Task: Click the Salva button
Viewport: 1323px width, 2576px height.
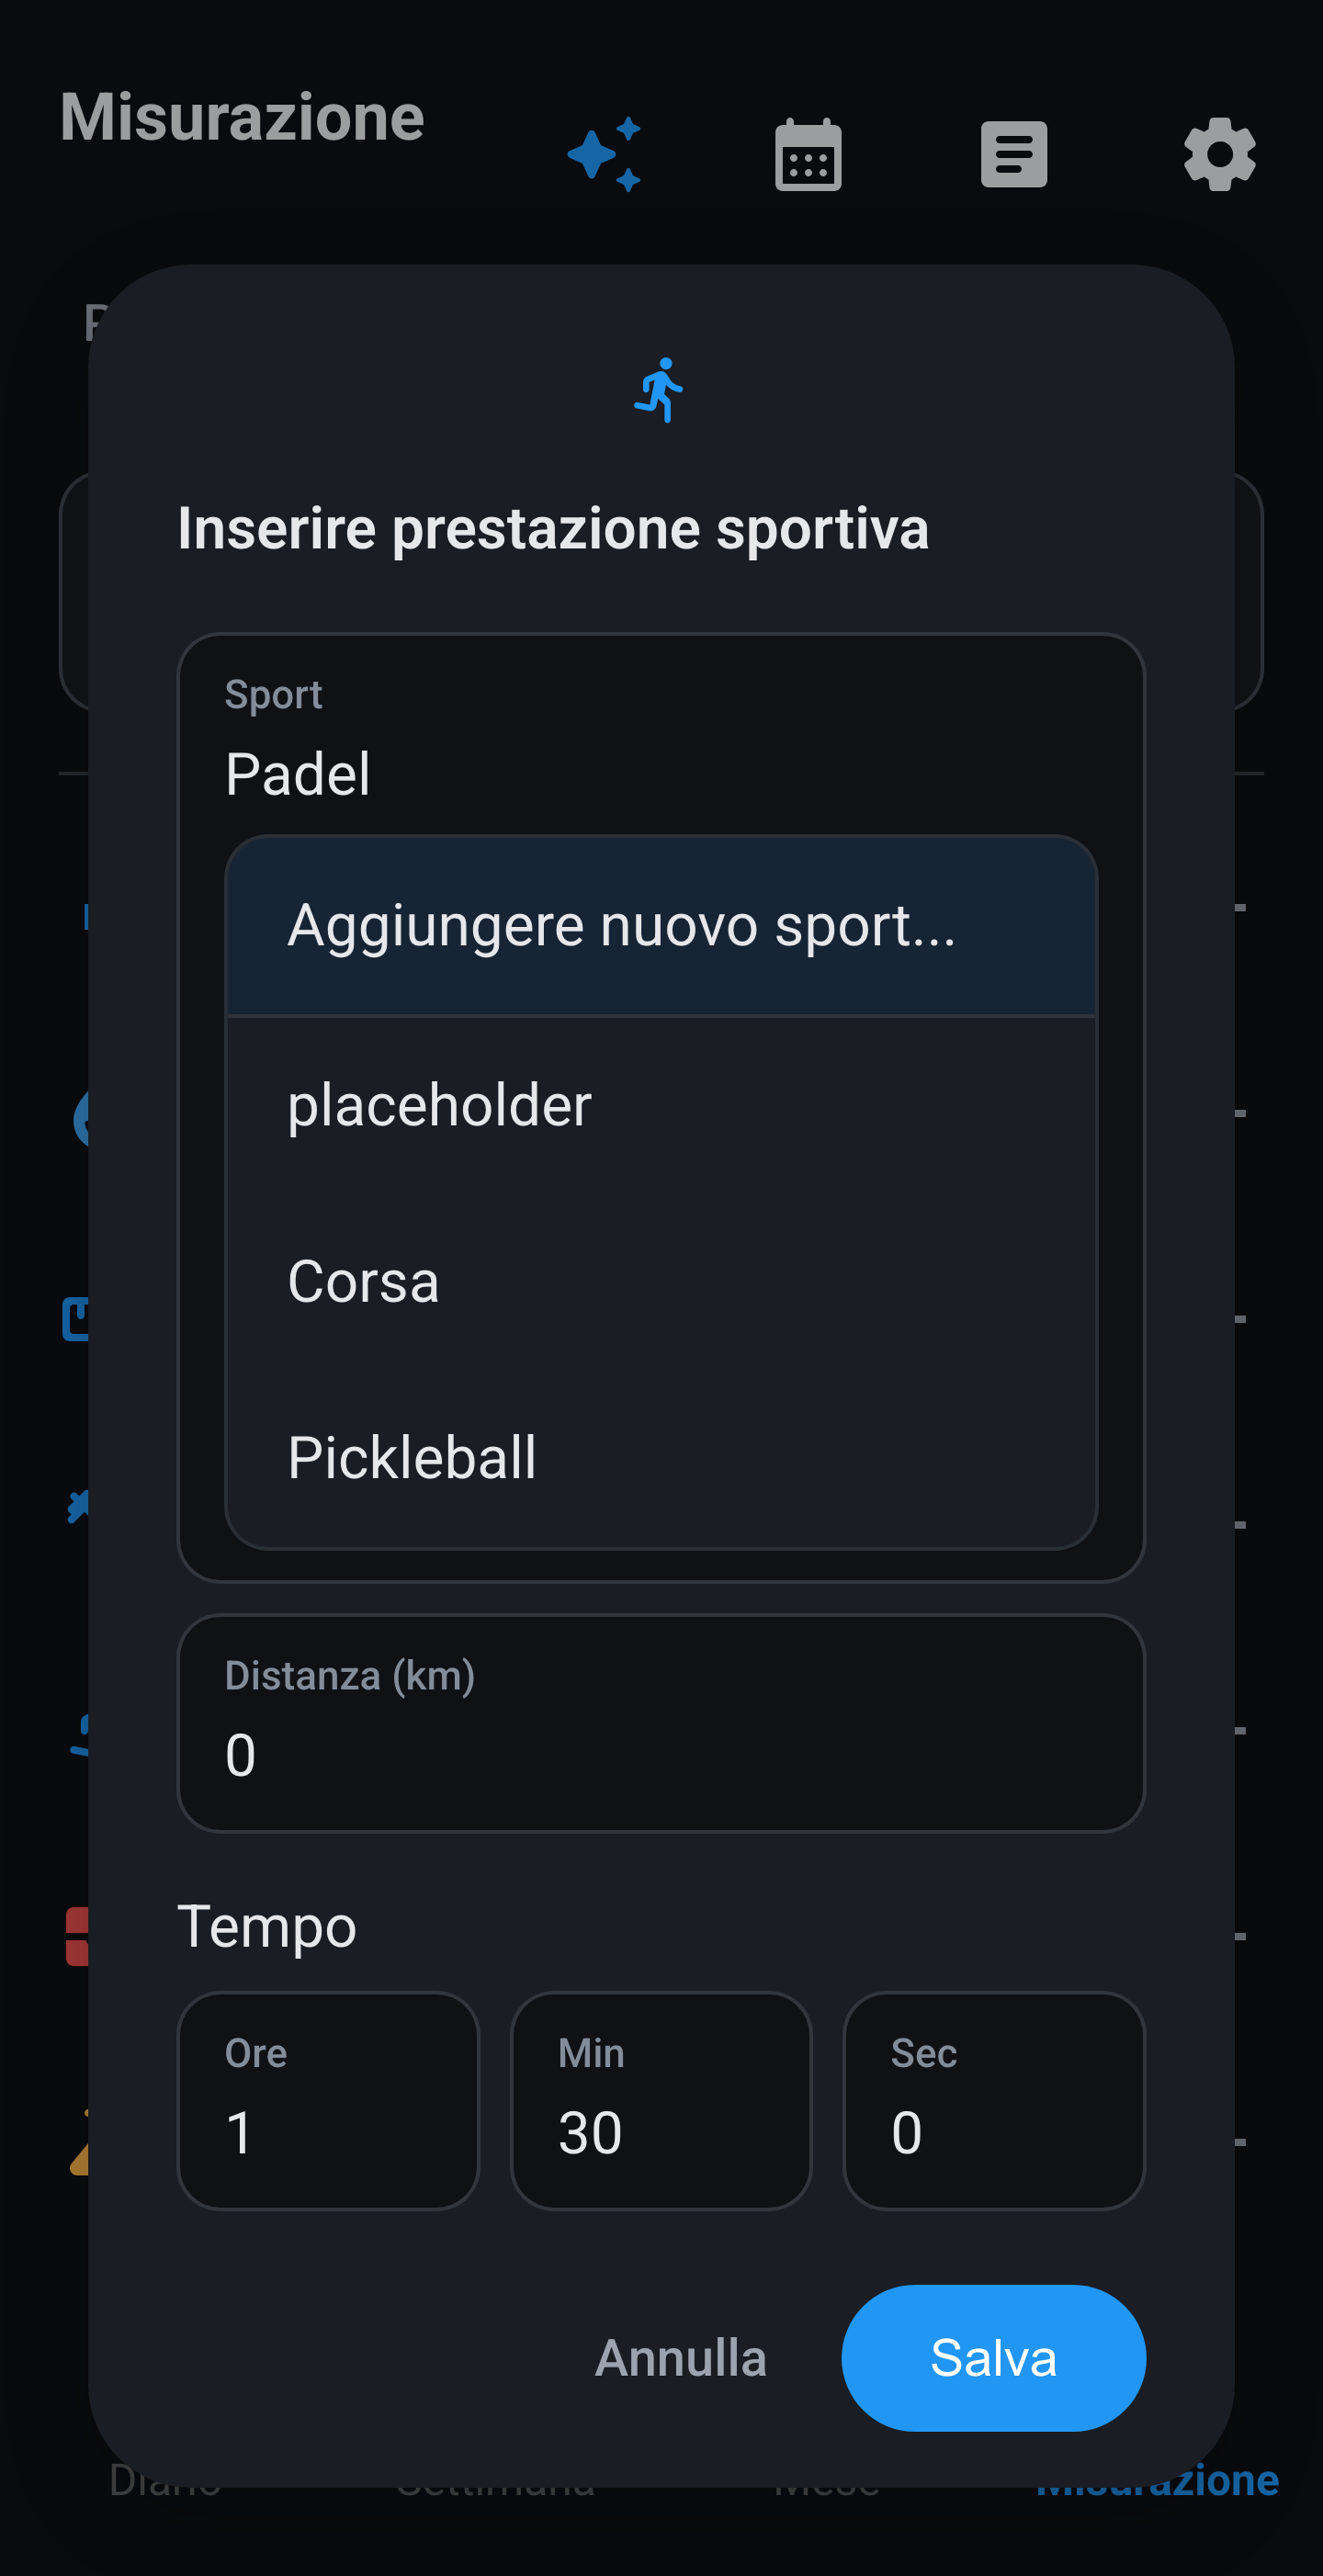Action: pyautogui.click(x=994, y=2358)
